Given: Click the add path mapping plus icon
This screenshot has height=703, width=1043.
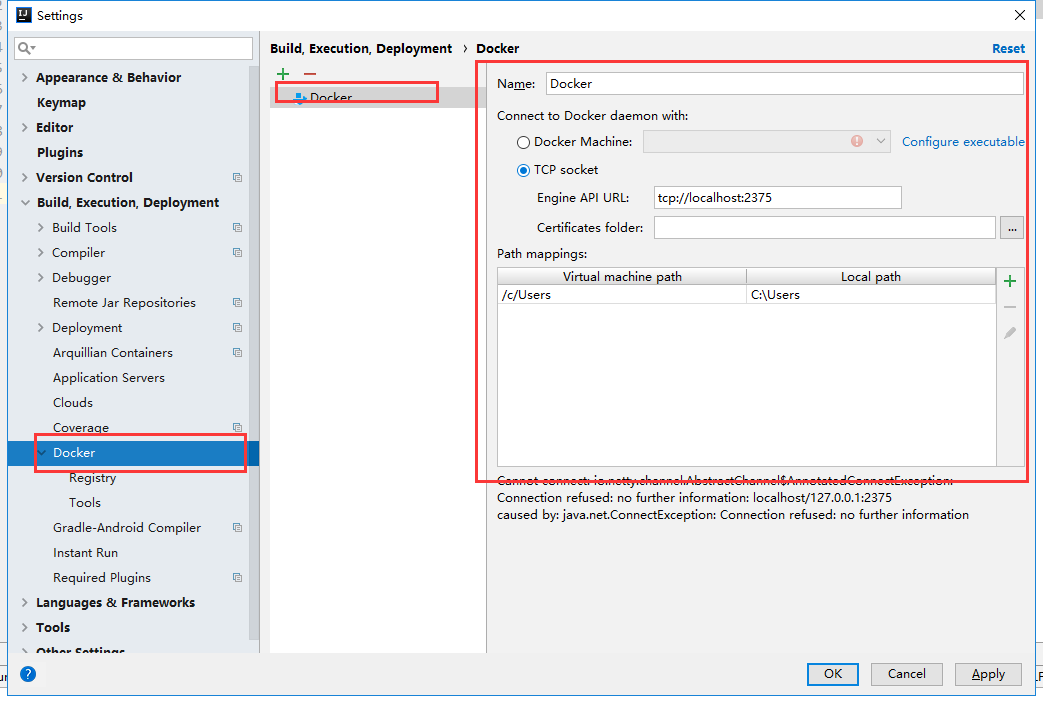Looking at the screenshot, I should pos(1010,281).
